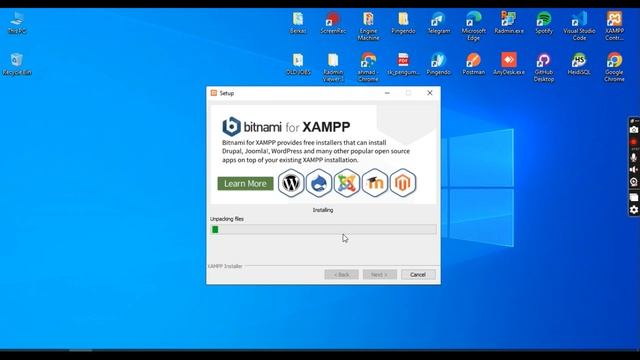The height and width of the screenshot is (360, 640).
Task: Take screenshot with recorder camera icon
Action: pyautogui.click(x=634, y=129)
